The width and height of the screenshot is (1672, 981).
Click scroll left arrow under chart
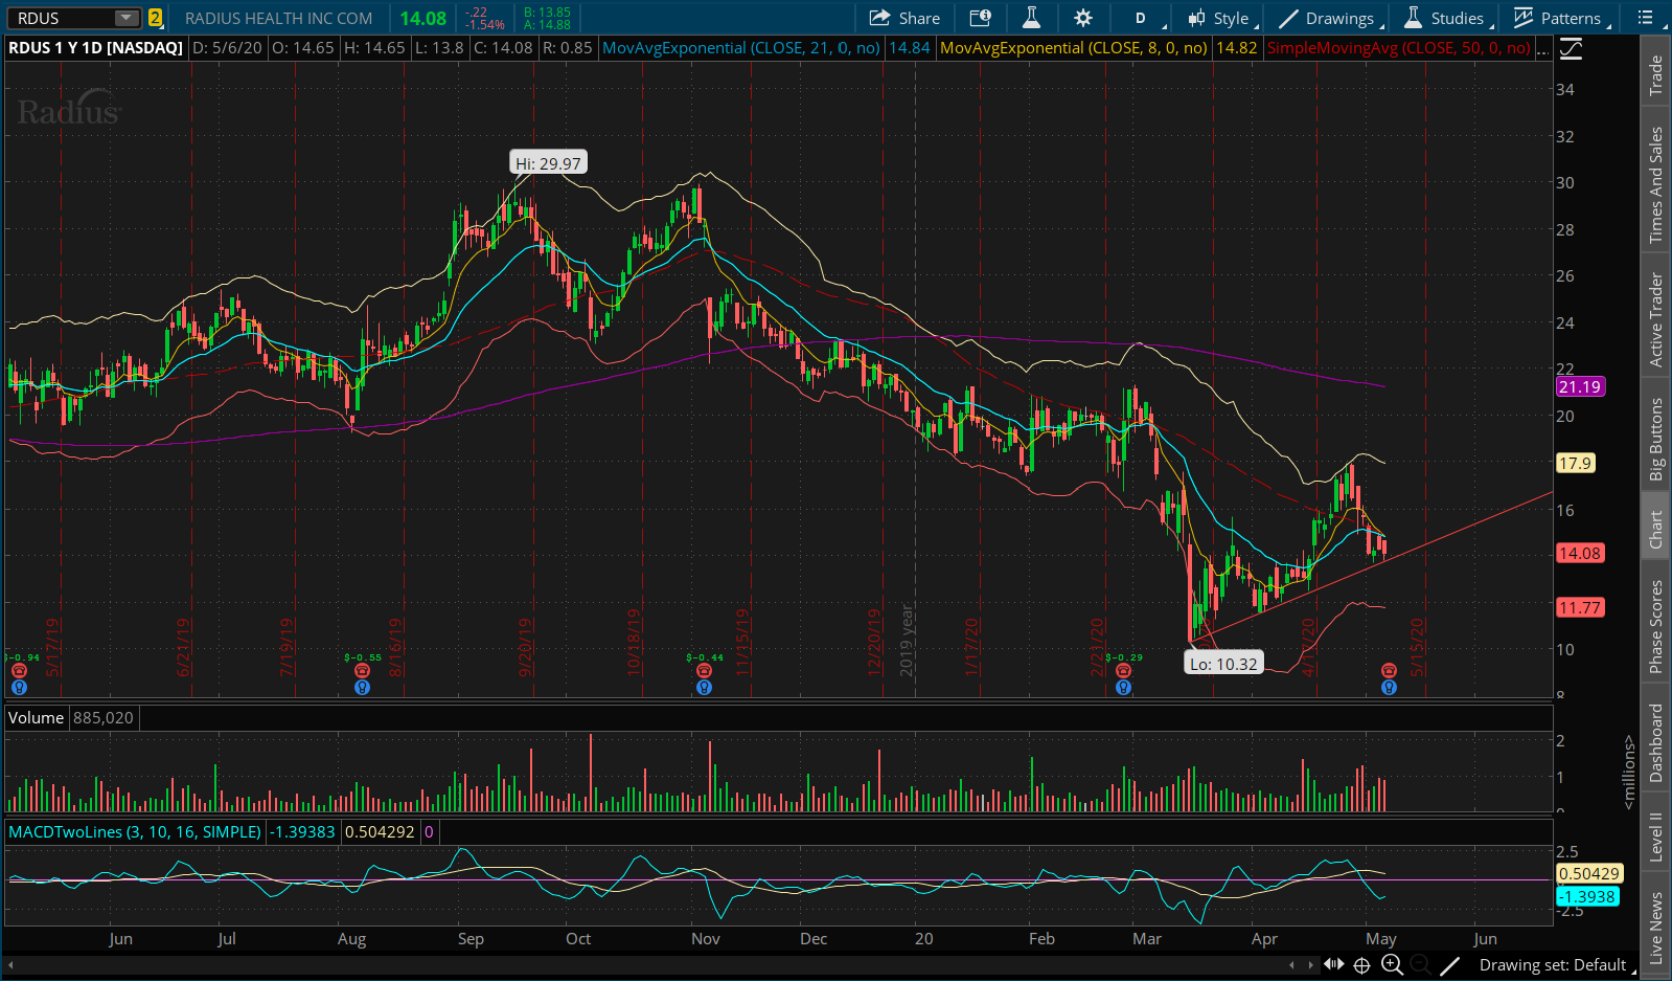(1292, 965)
